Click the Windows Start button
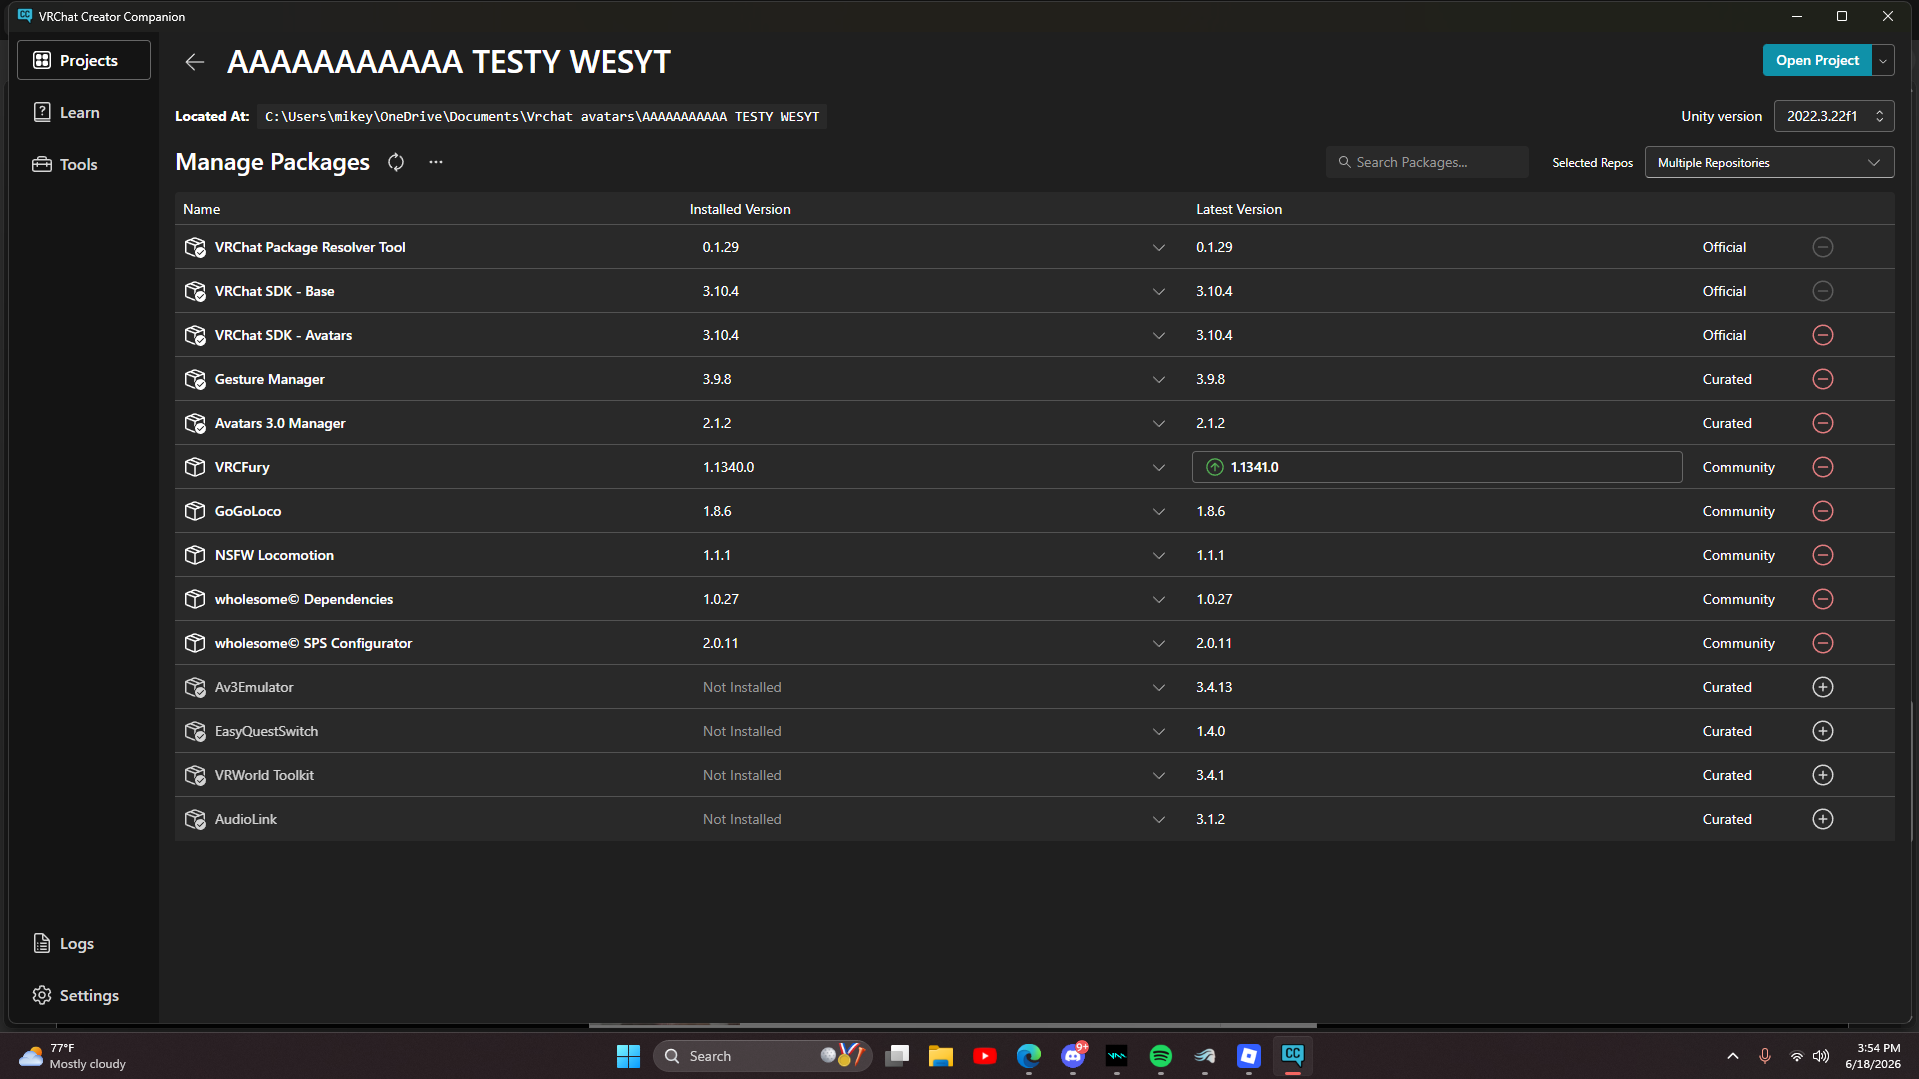This screenshot has height=1079, width=1919. coord(628,1056)
